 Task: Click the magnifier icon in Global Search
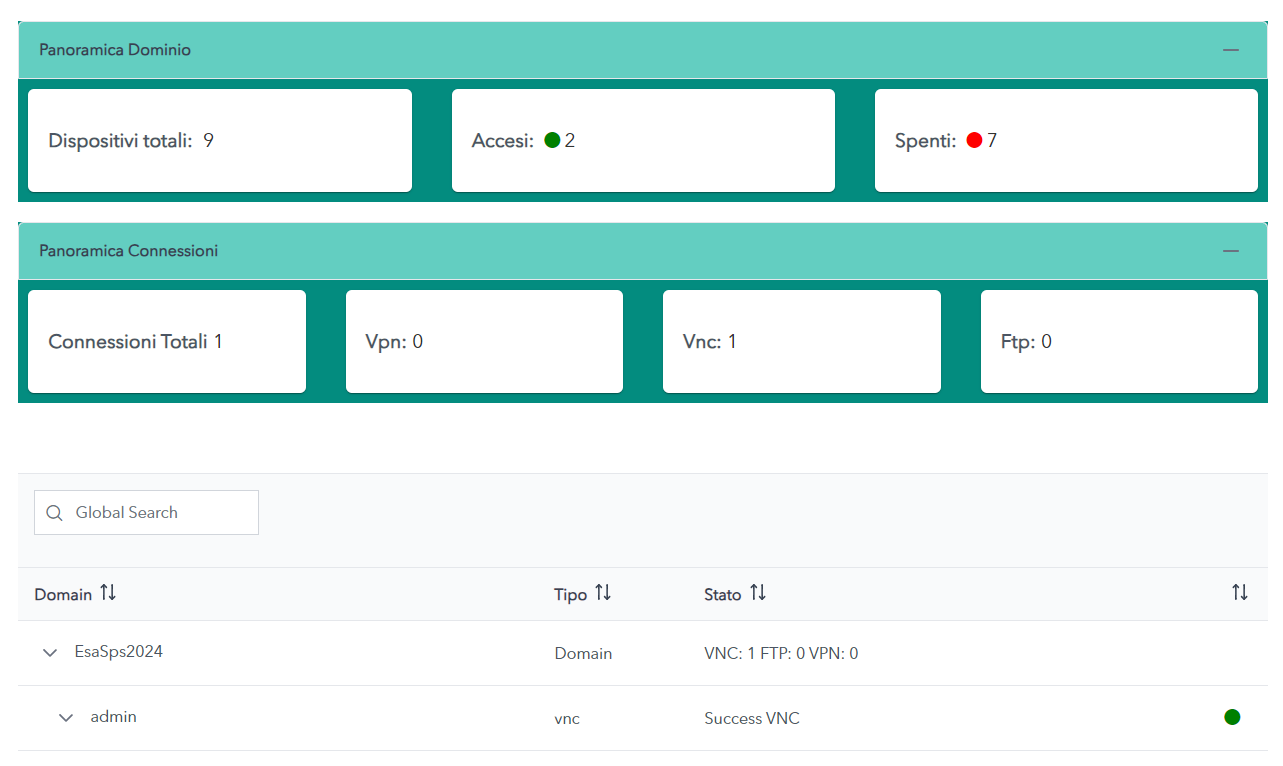click(55, 513)
